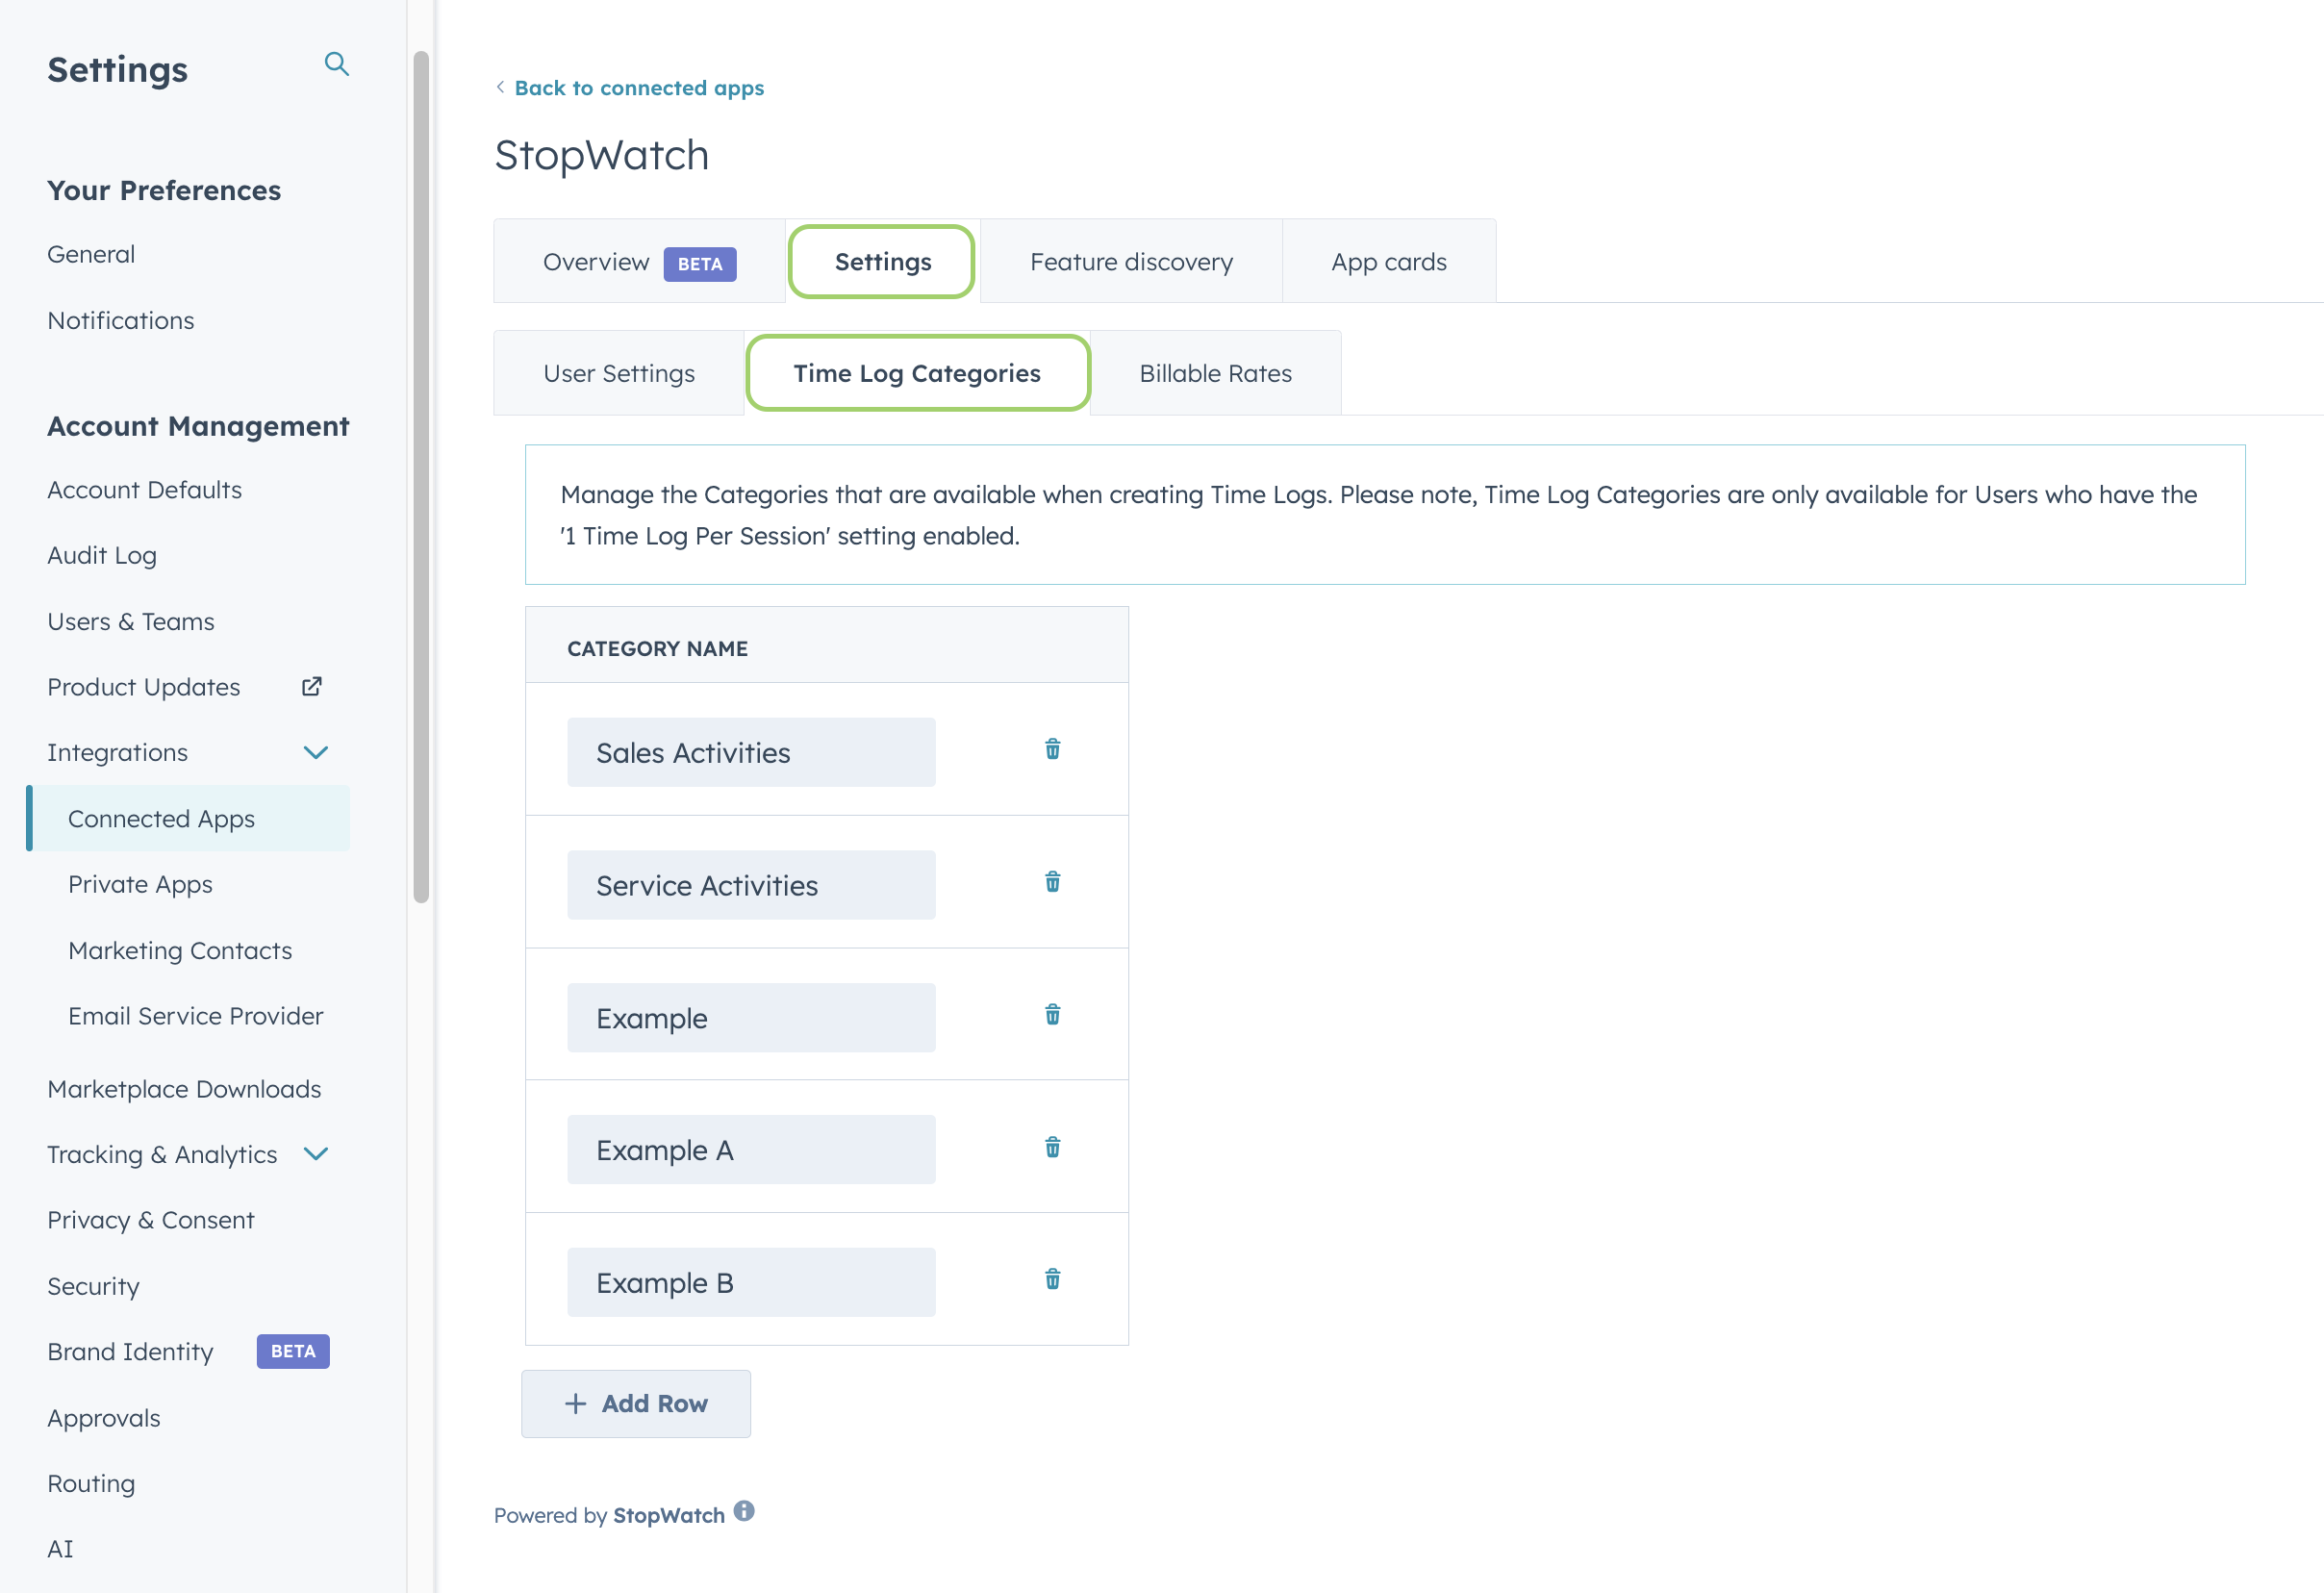Screen dimensions: 2324x1593
Task: Click the settings search magnifier icon
Action: coord(337,65)
